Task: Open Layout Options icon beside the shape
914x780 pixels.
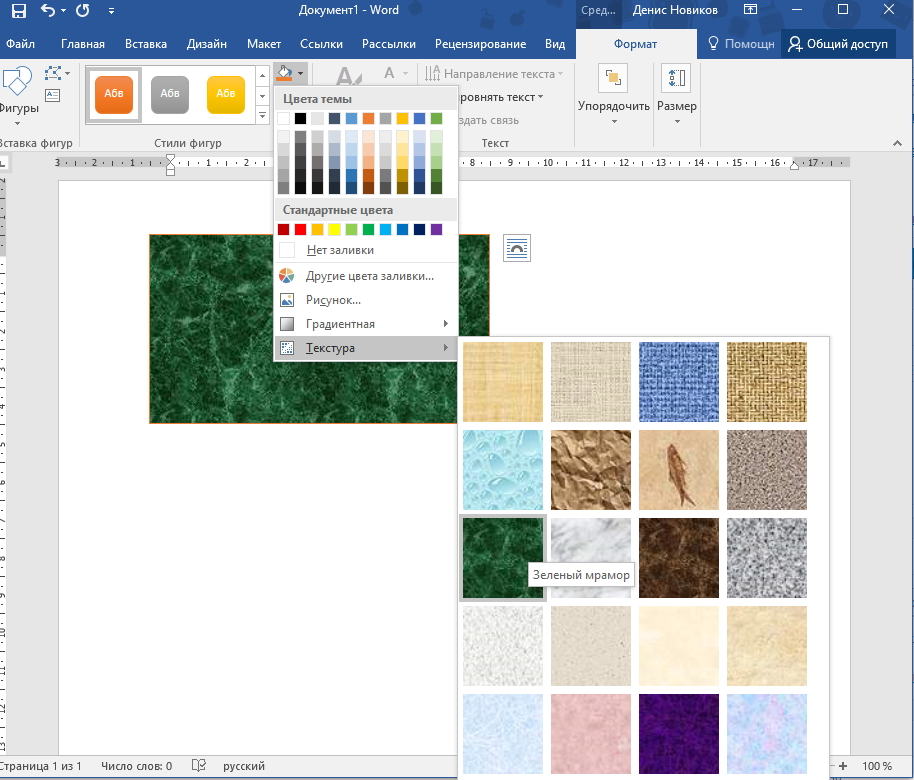Action: (516, 248)
